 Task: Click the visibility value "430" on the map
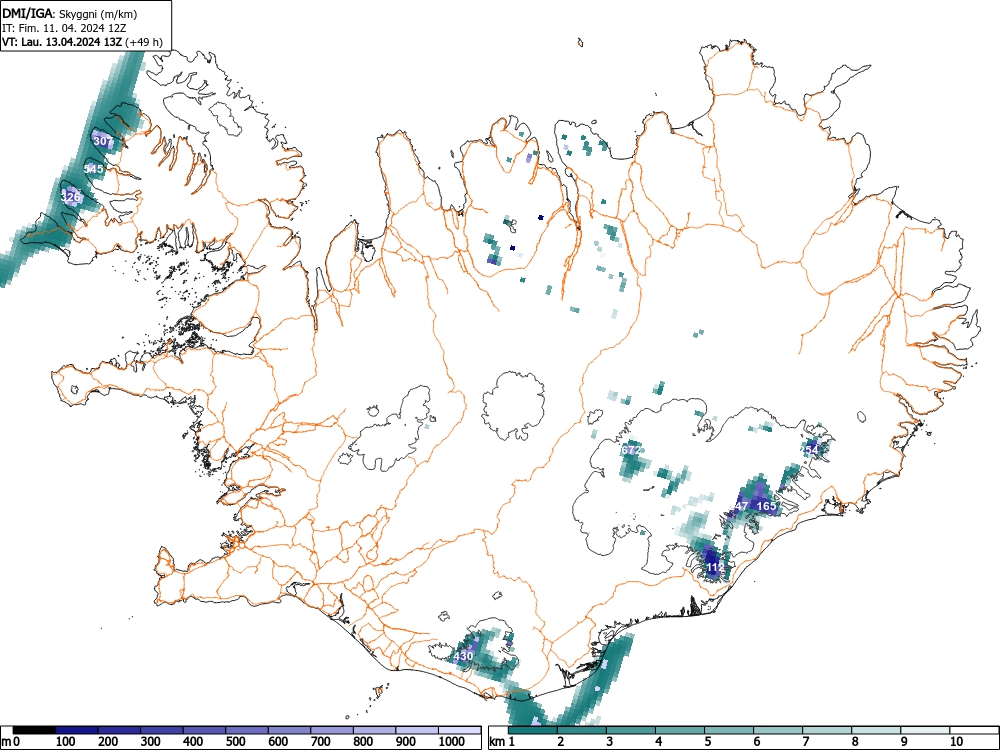click(464, 656)
